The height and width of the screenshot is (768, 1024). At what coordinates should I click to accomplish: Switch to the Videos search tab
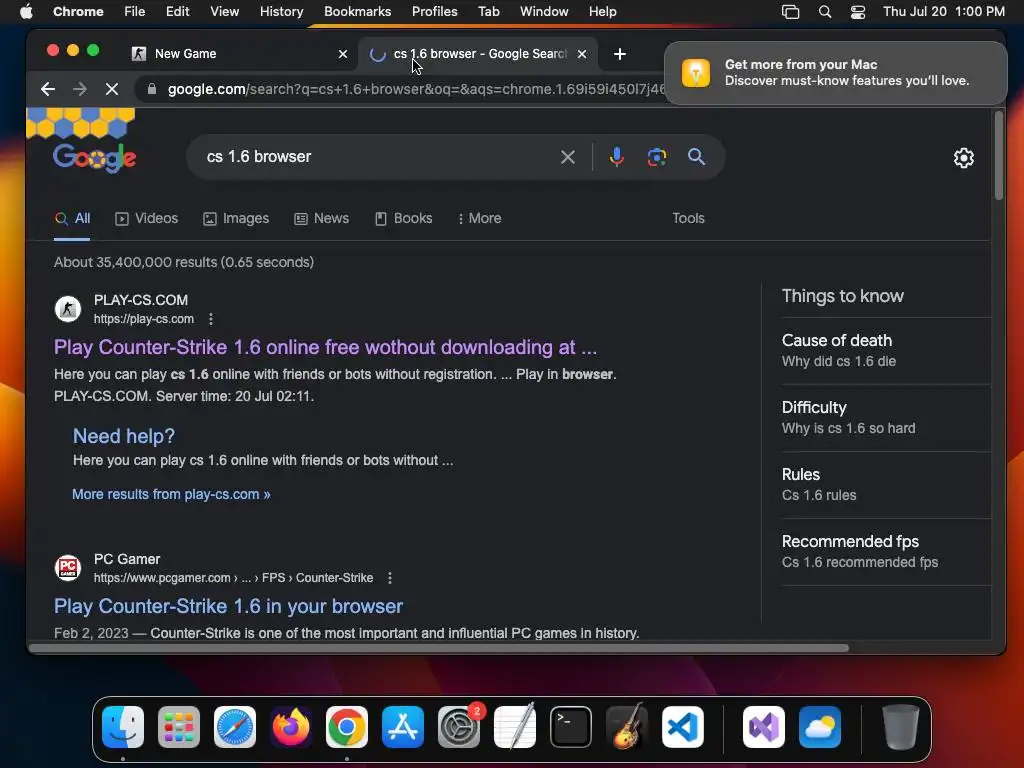pos(146,218)
